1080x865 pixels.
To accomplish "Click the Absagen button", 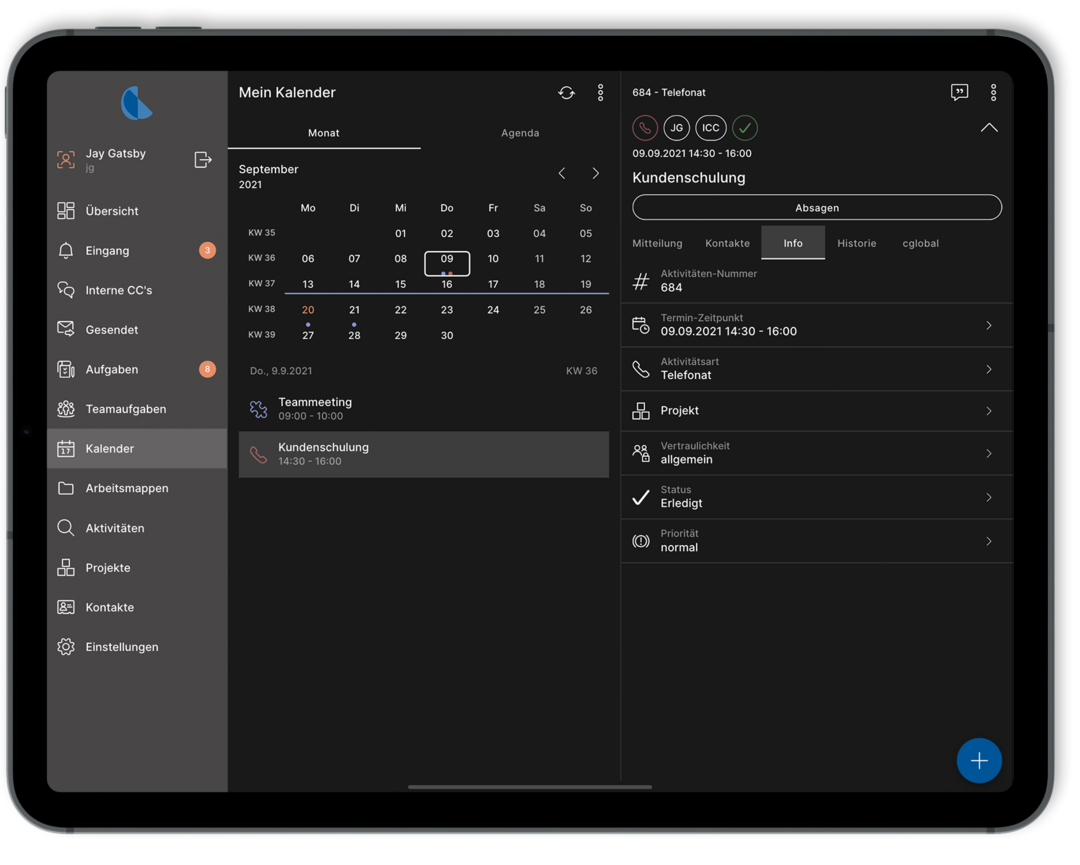I will tap(816, 207).
